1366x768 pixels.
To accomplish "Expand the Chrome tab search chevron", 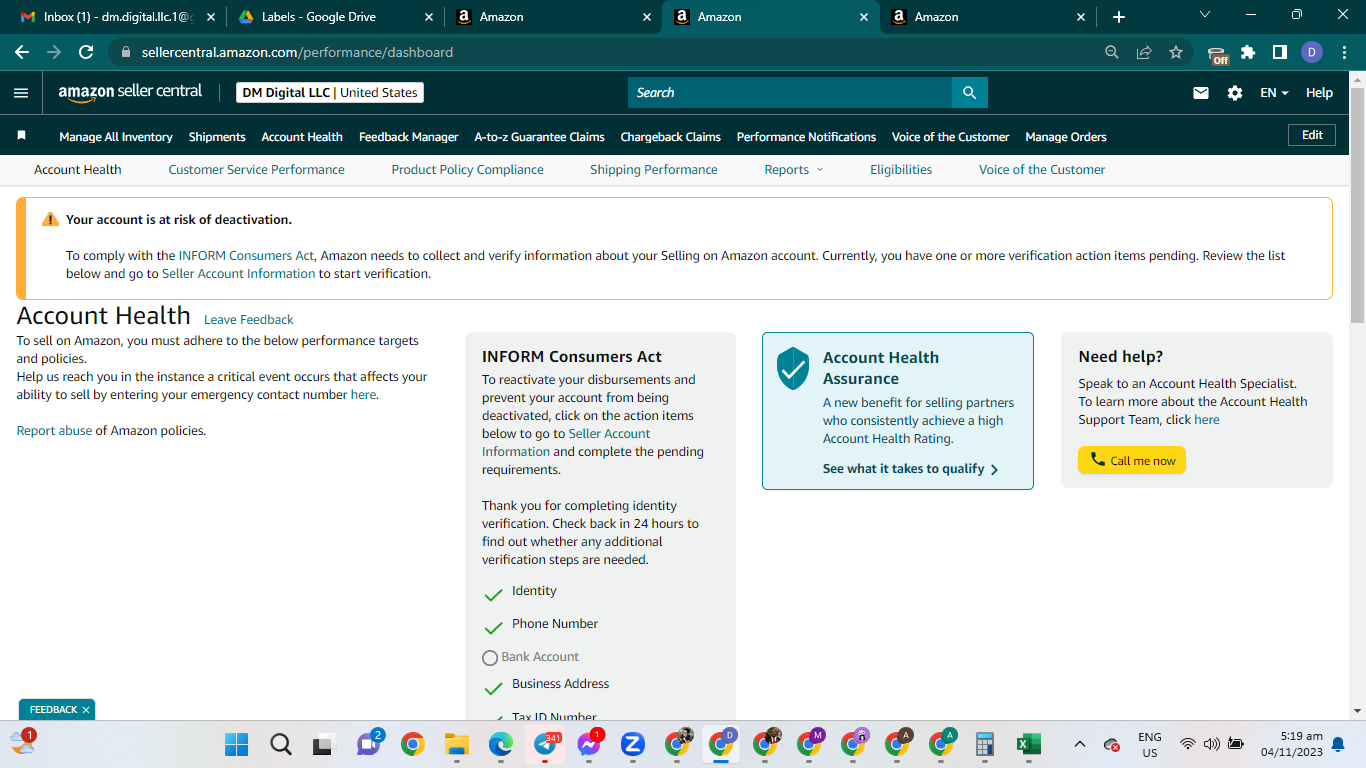I will coord(1204,15).
